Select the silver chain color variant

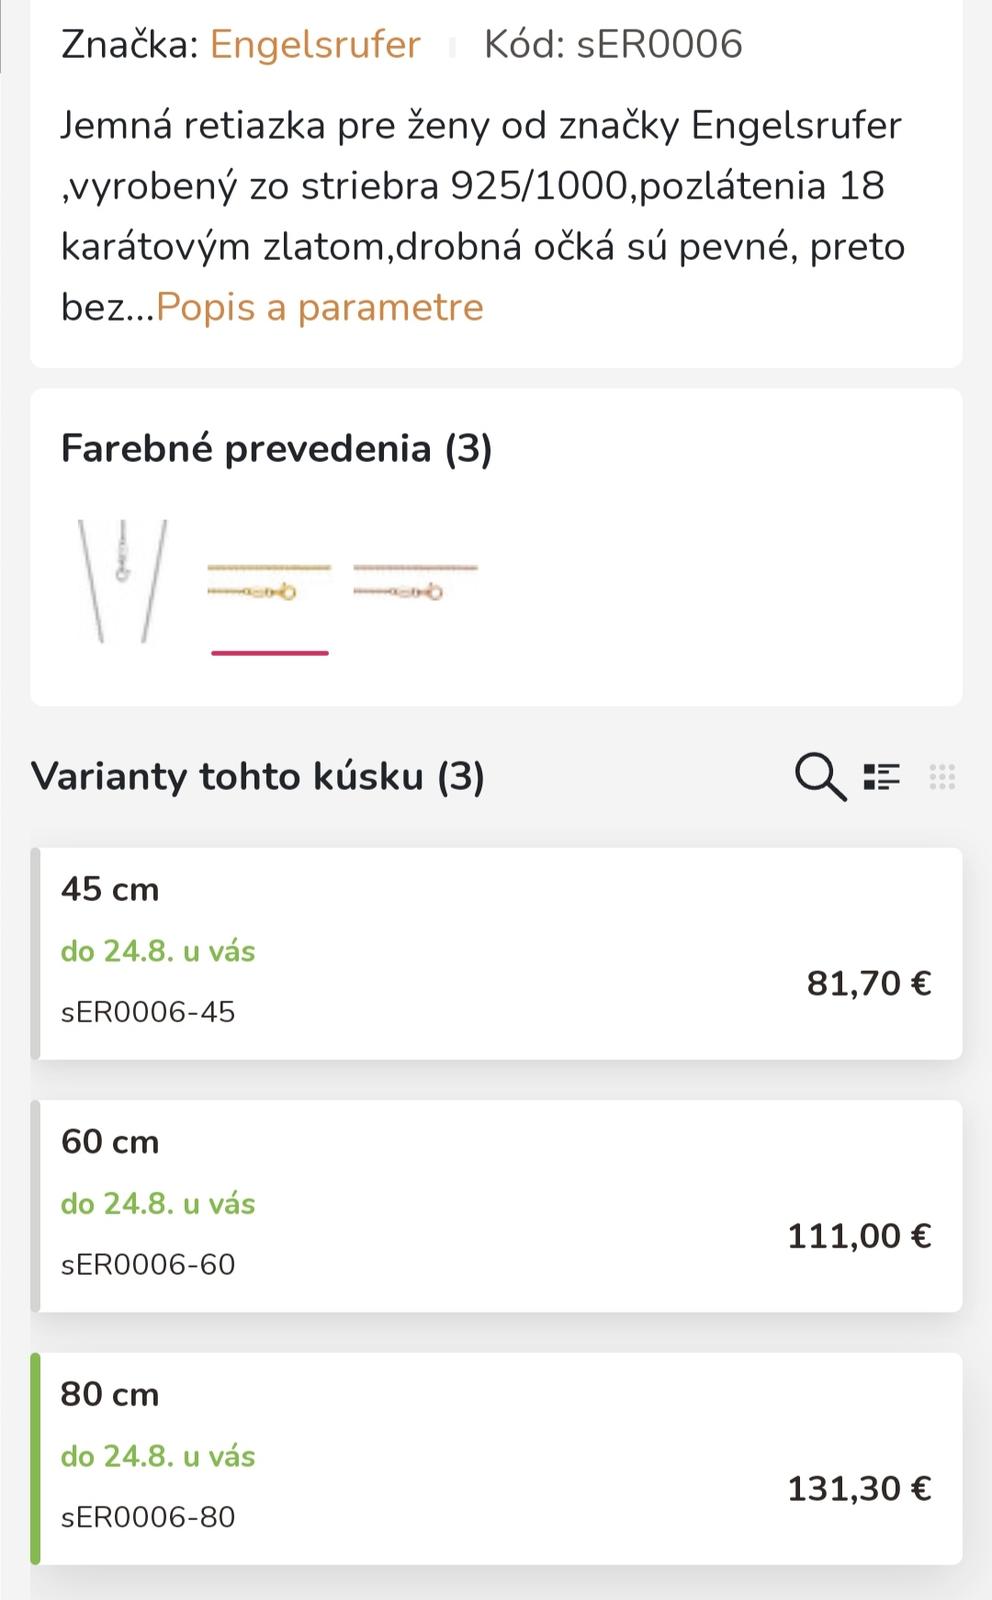(123, 580)
